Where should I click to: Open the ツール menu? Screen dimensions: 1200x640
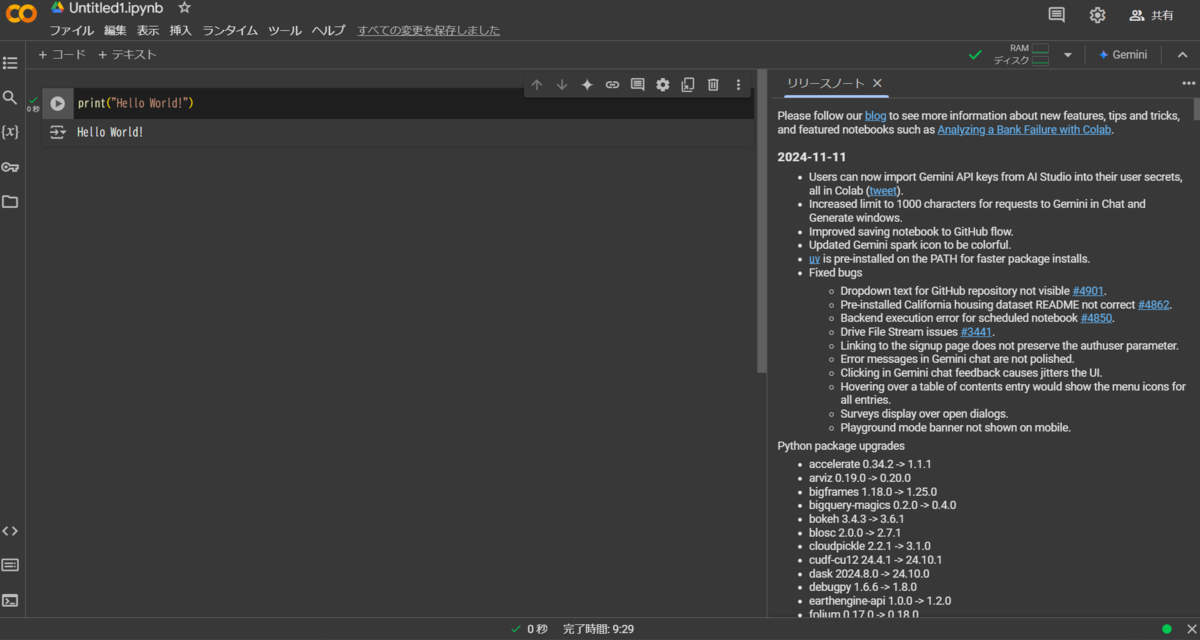pyautogui.click(x=285, y=30)
